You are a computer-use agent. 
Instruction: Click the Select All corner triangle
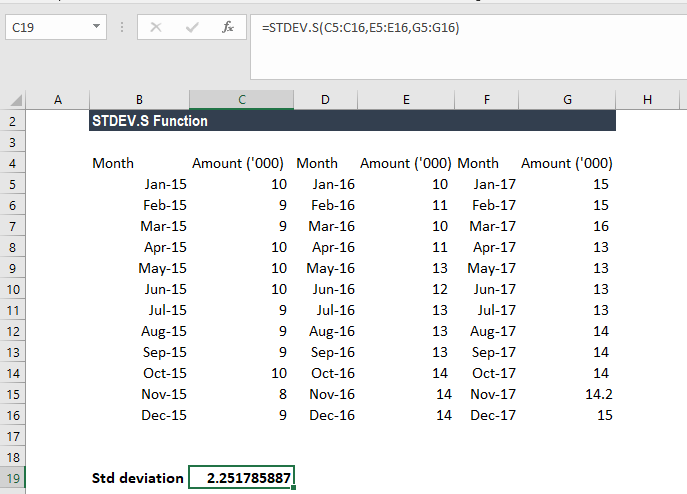pos(16,100)
